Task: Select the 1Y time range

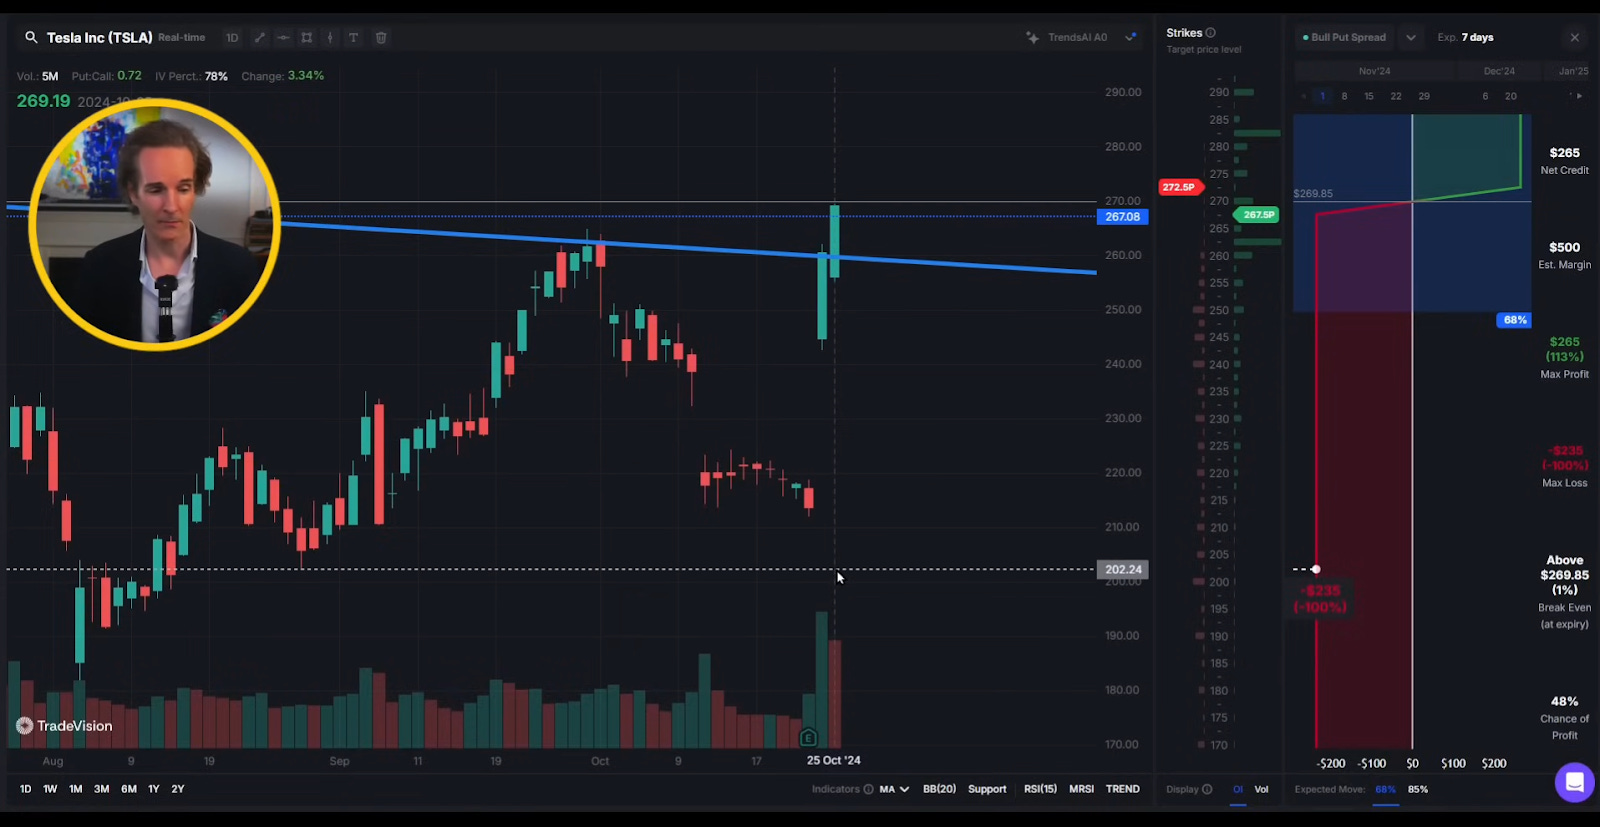Action: 154,789
